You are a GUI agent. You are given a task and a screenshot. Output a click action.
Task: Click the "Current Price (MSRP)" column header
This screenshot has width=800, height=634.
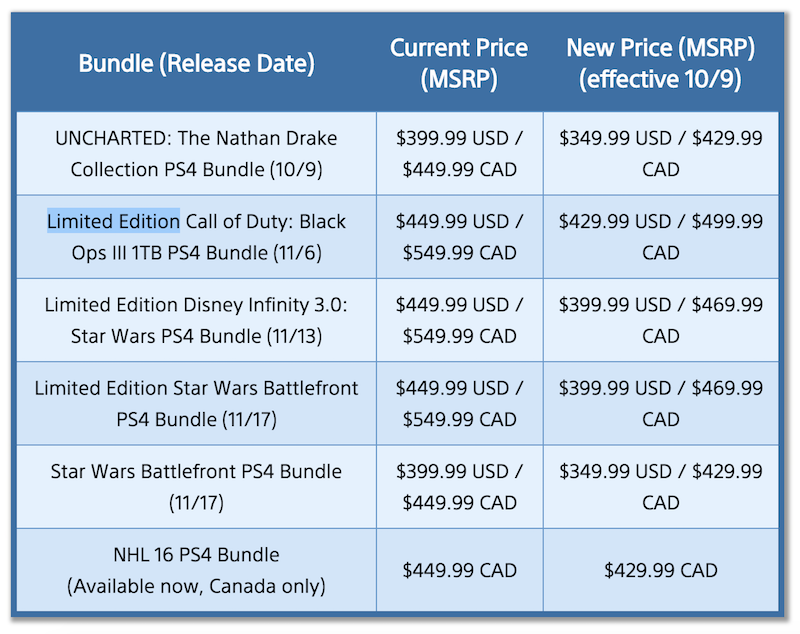point(459,64)
